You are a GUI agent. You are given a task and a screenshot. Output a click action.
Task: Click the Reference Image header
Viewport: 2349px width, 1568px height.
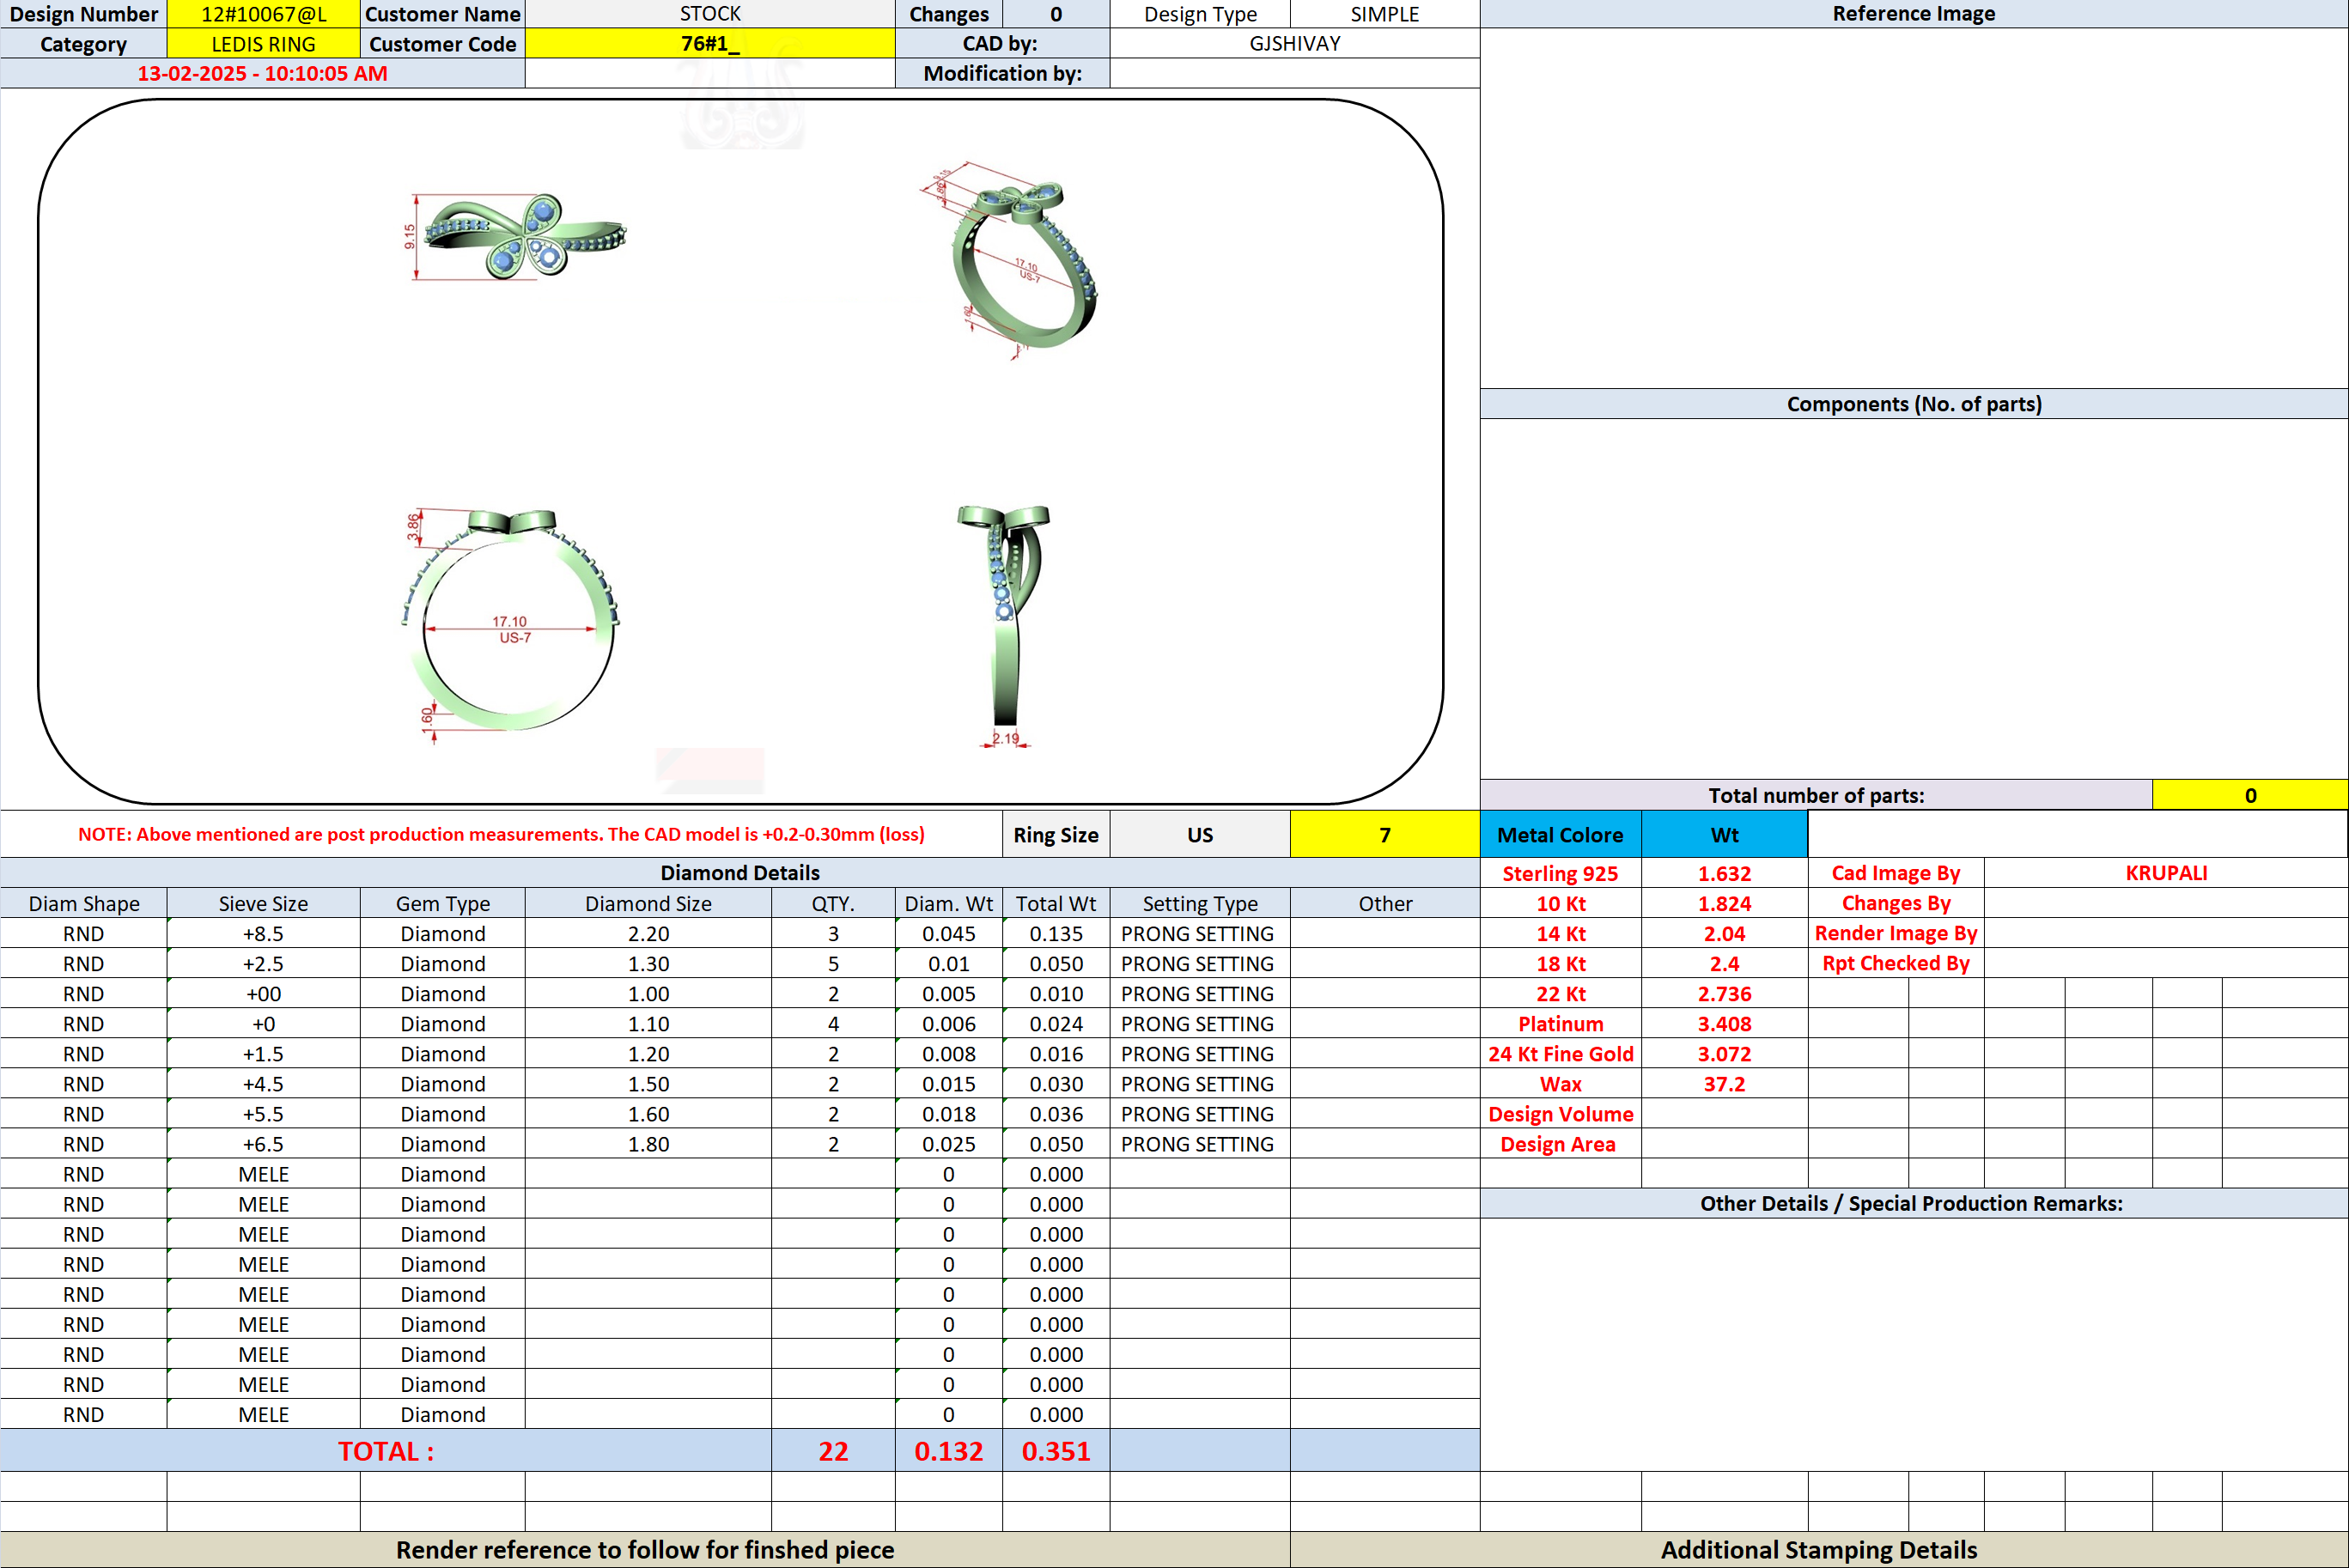[1914, 14]
